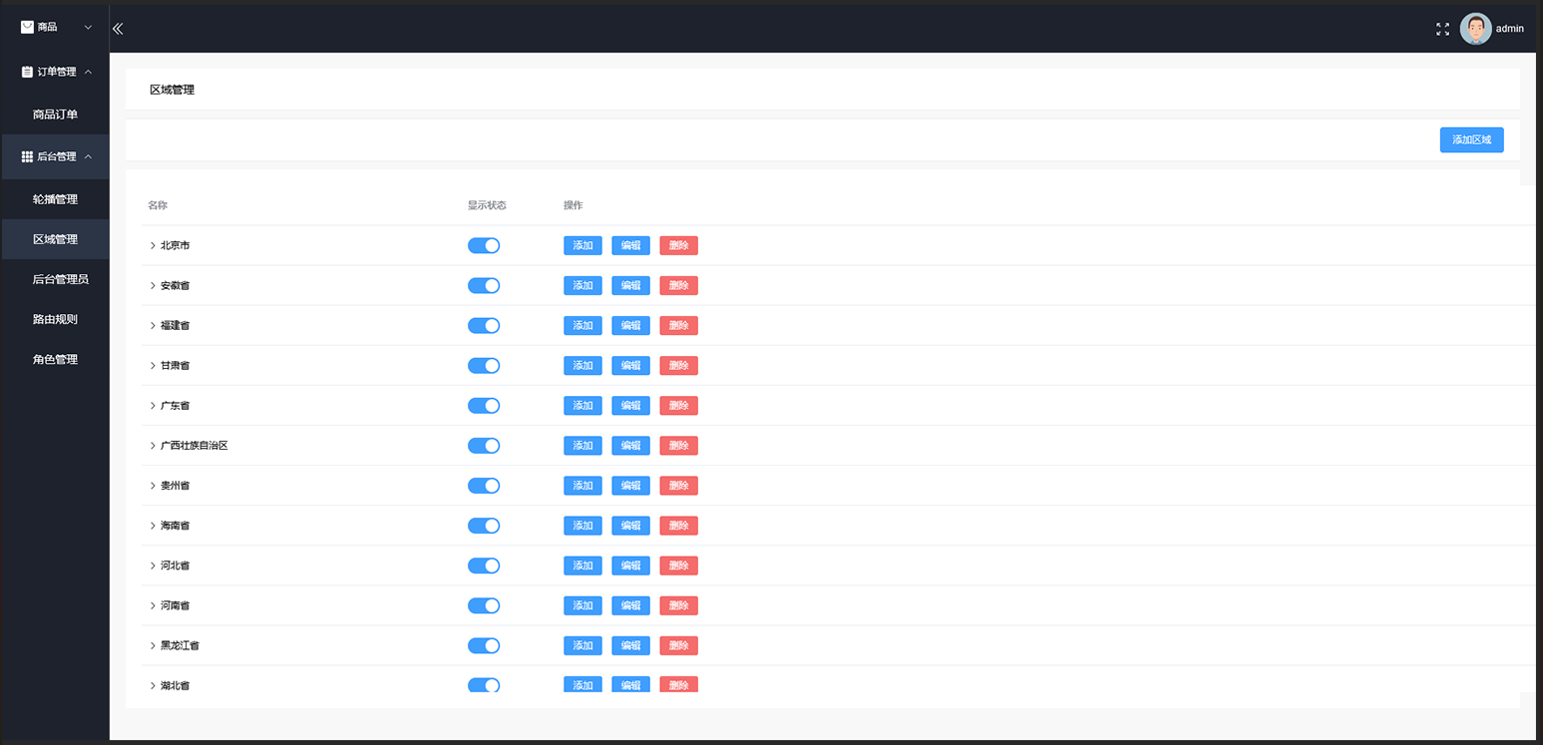
Task: Click 添加 button for 安徽省
Action: 583,285
